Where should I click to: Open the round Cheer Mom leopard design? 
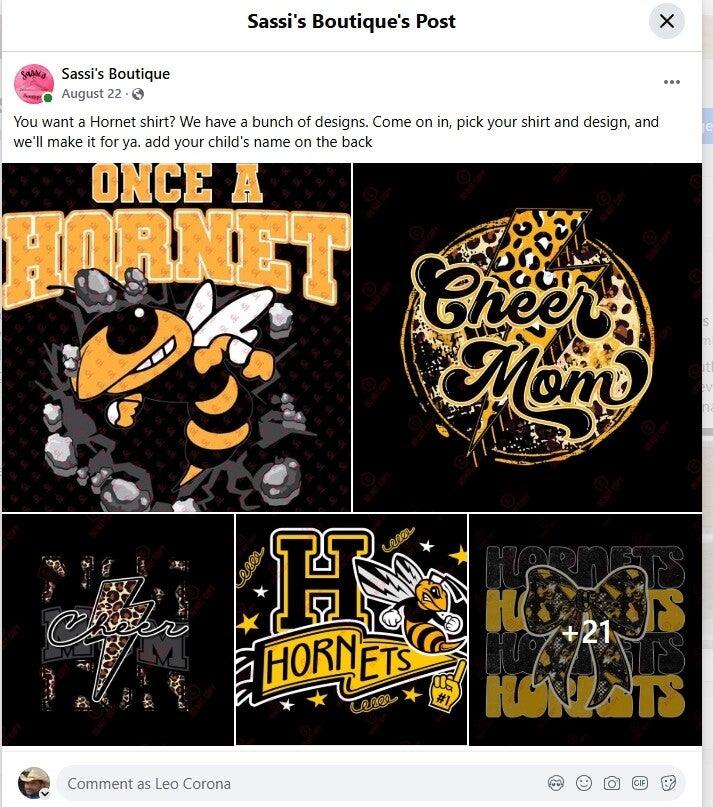[x=527, y=337]
